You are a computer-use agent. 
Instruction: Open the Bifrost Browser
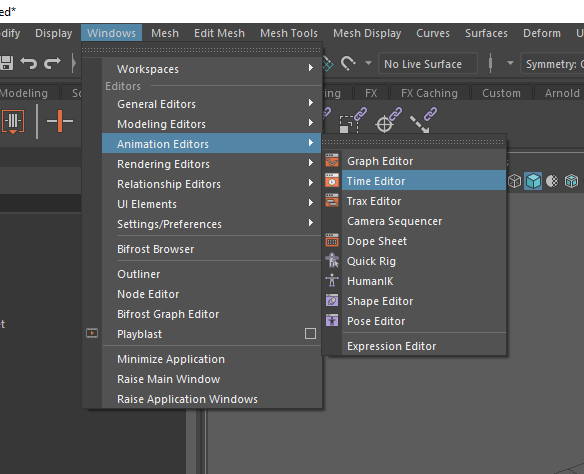(x=212, y=249)
